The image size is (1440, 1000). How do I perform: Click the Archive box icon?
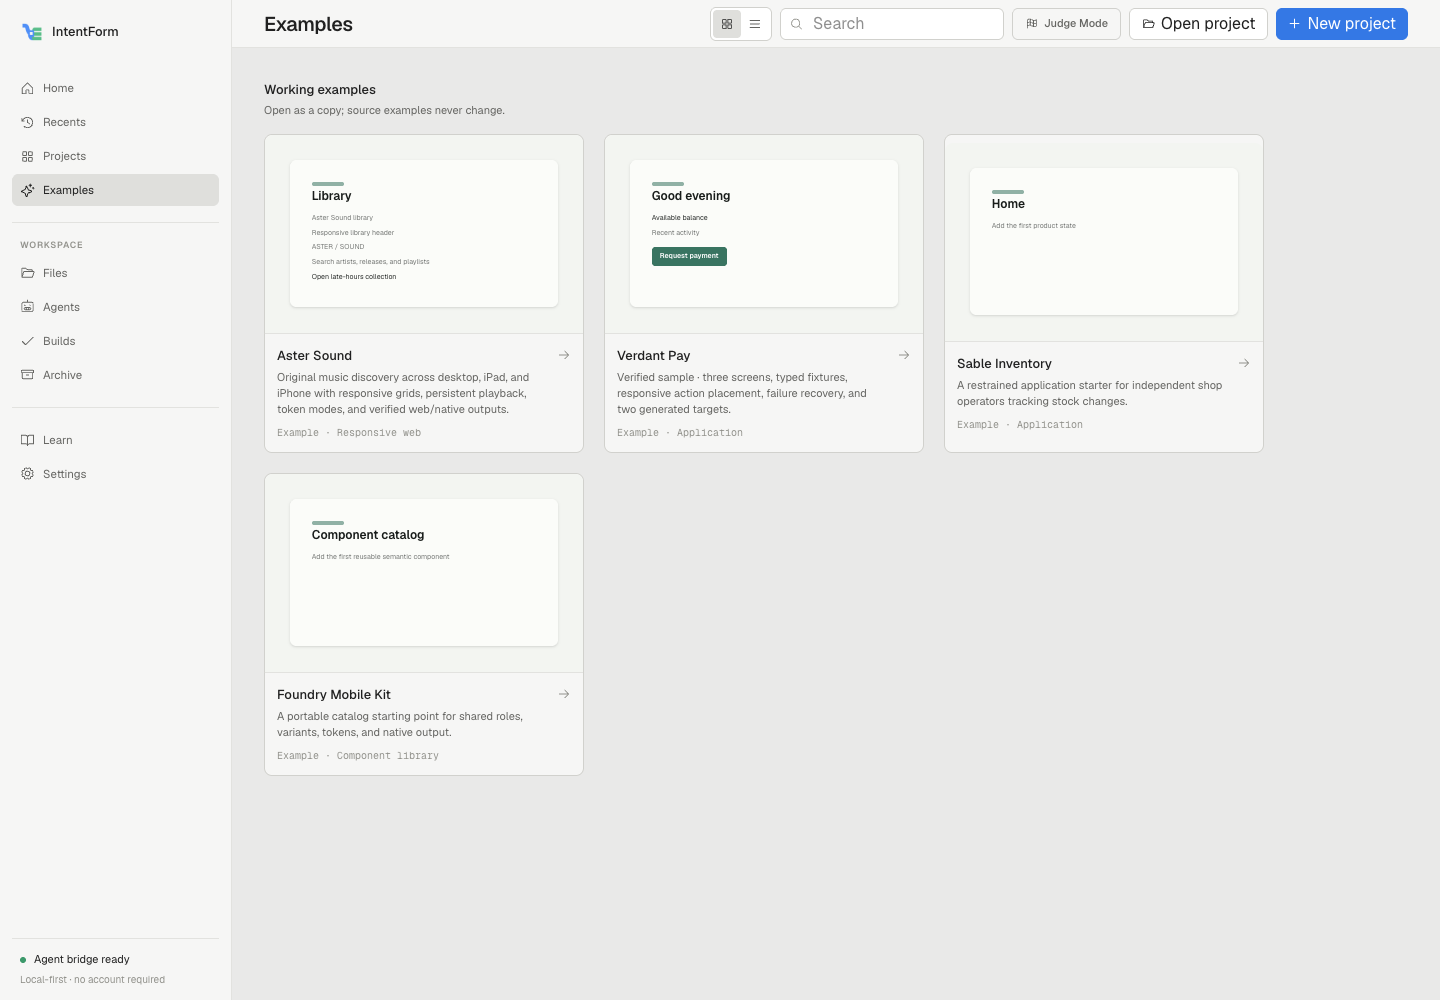[28, 375]
